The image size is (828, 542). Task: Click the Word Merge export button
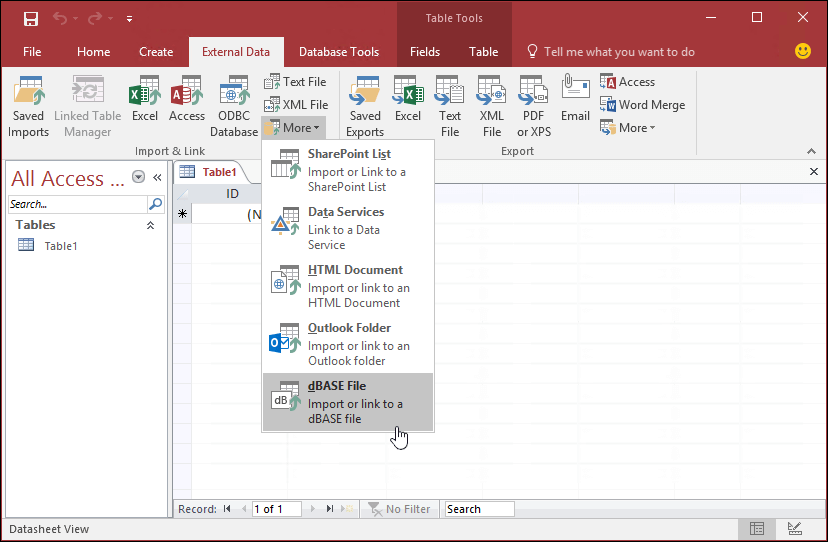click(642, 104)
